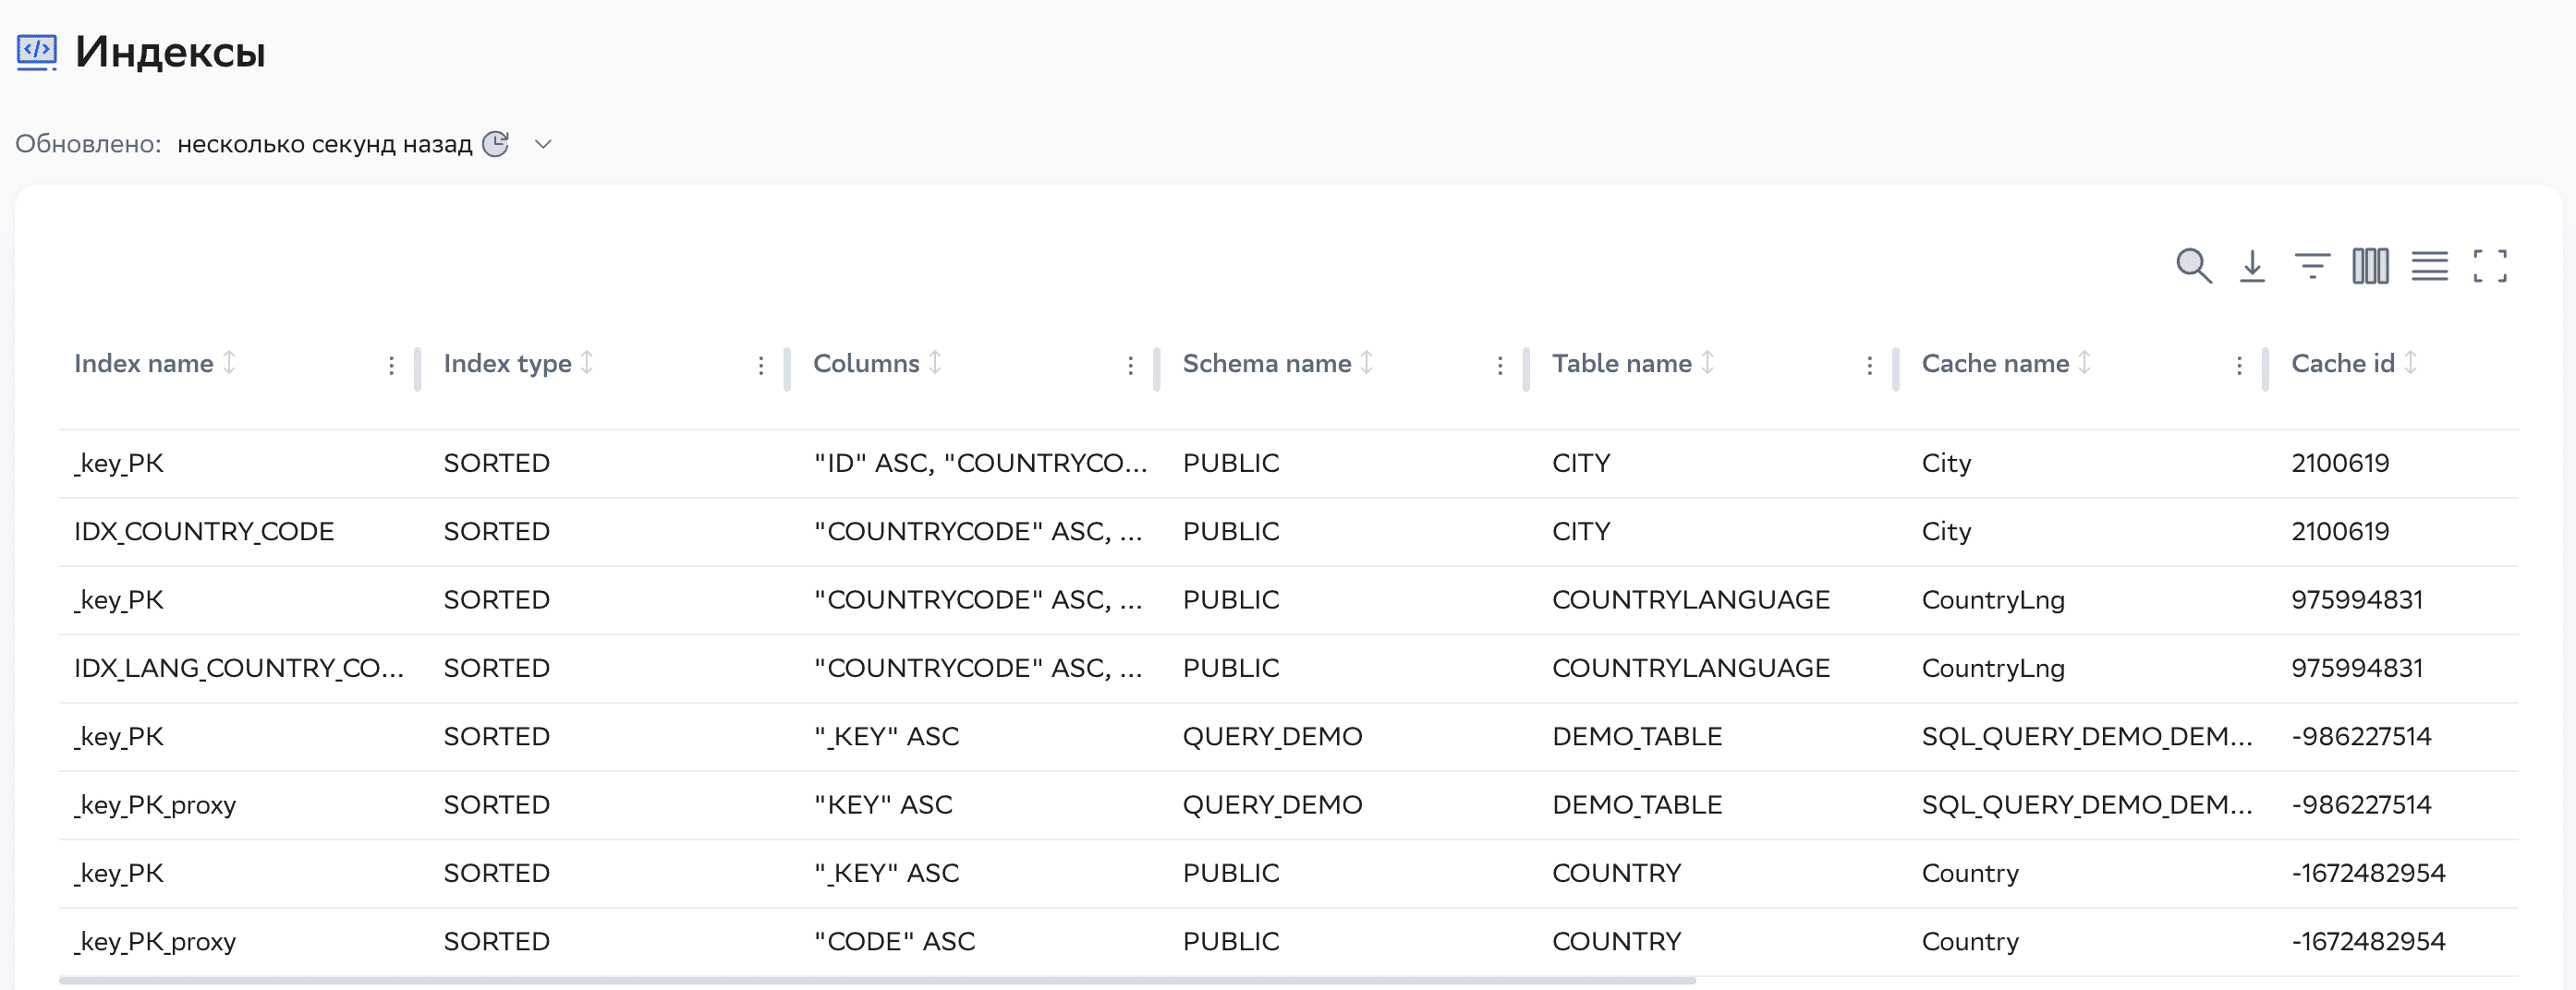Click the columns visibility icon

coord(2370,265)
